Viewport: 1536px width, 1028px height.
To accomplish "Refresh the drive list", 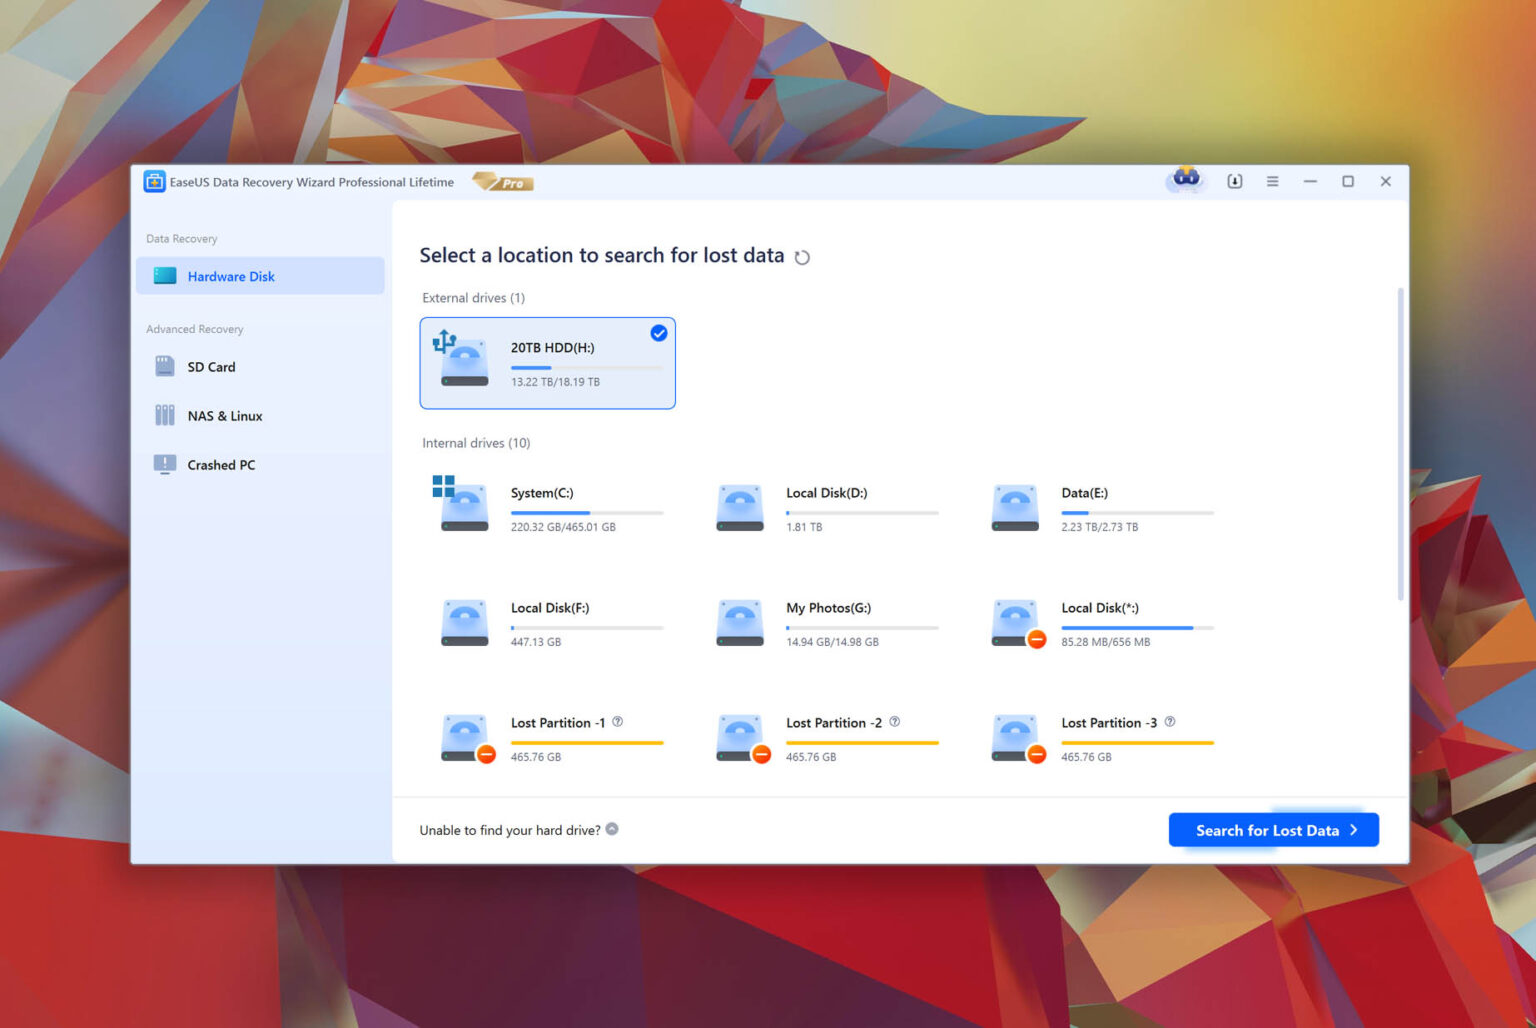I will 802,257.
